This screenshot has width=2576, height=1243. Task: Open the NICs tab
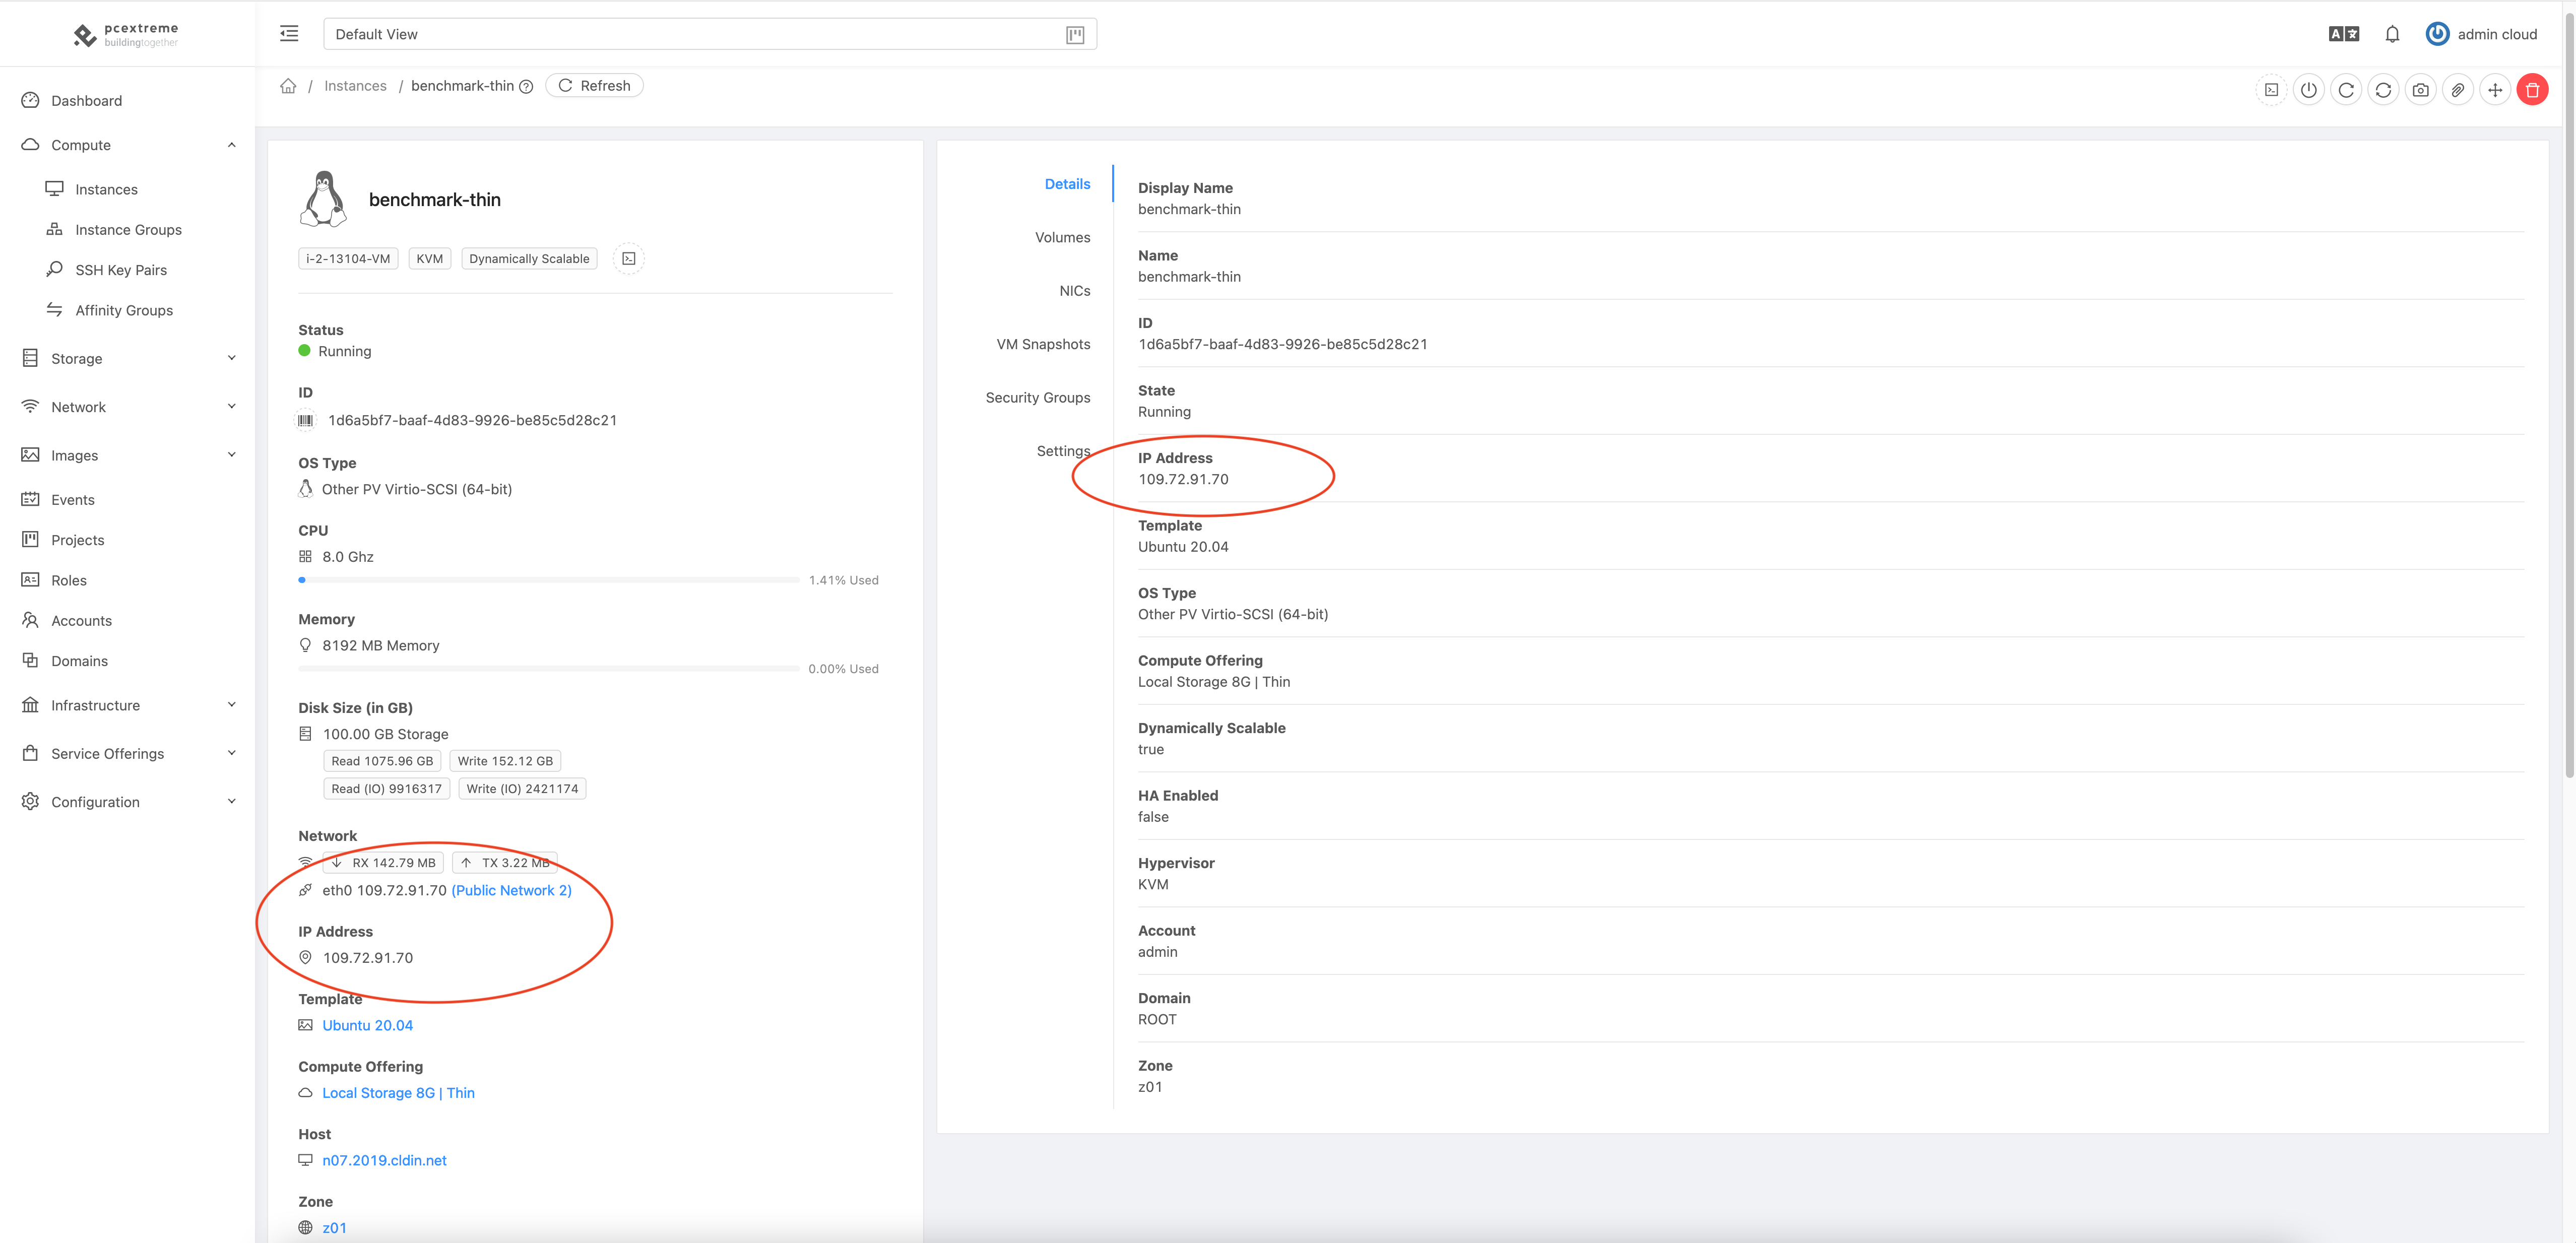[x=1075, y=290]
